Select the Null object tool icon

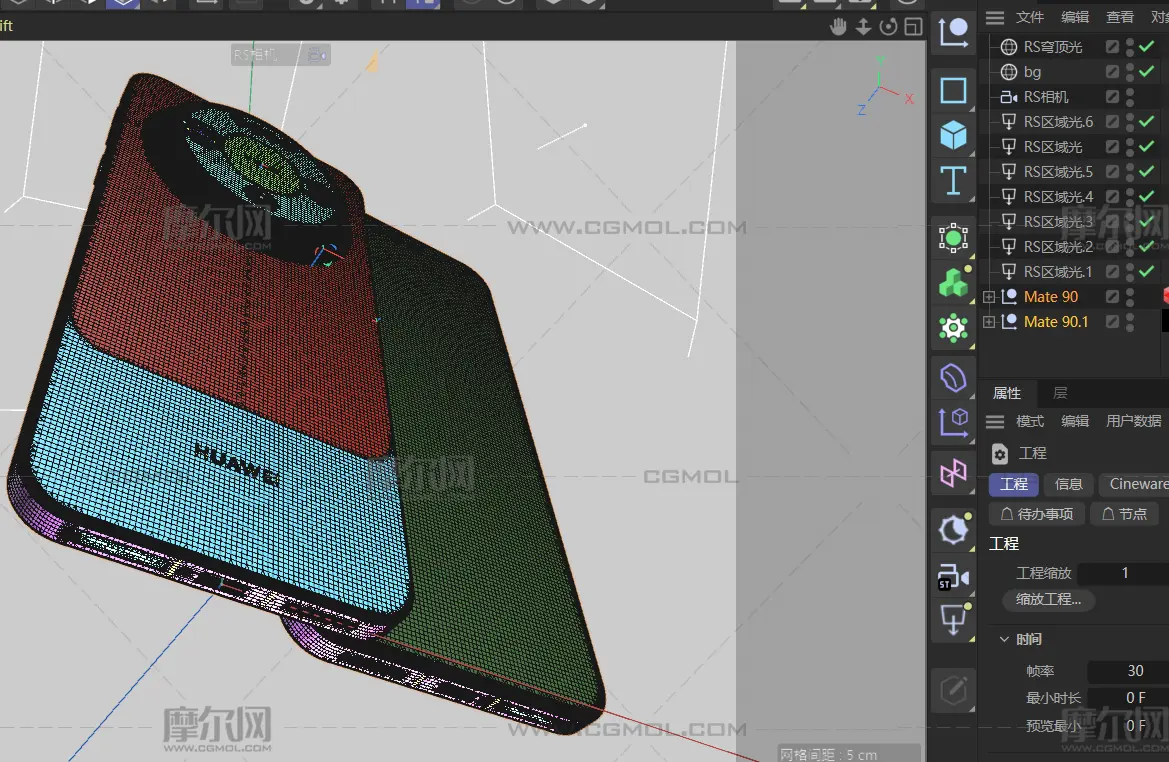click(x=953, y=32)
